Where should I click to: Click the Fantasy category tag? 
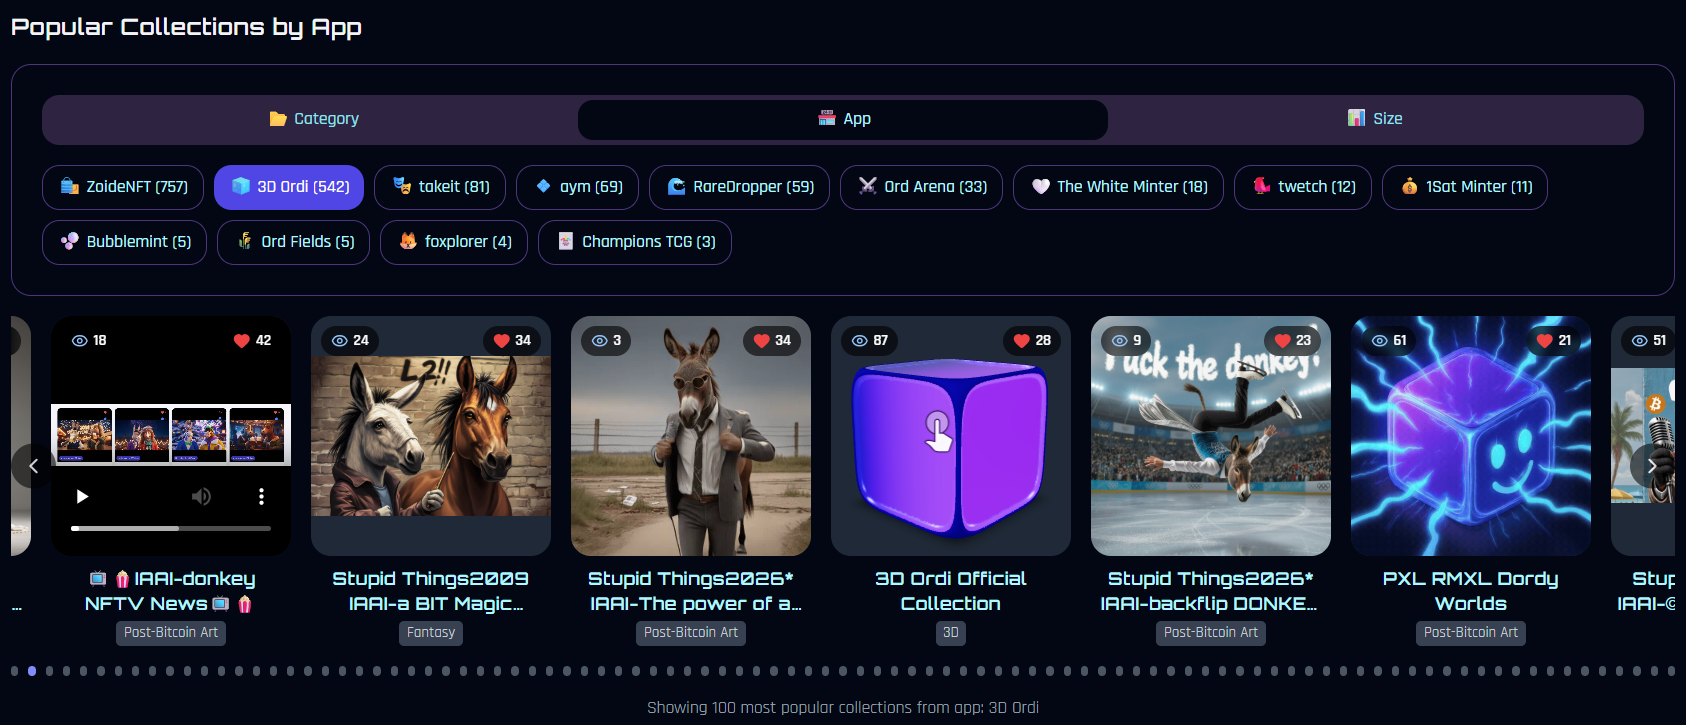click(431, 633)
